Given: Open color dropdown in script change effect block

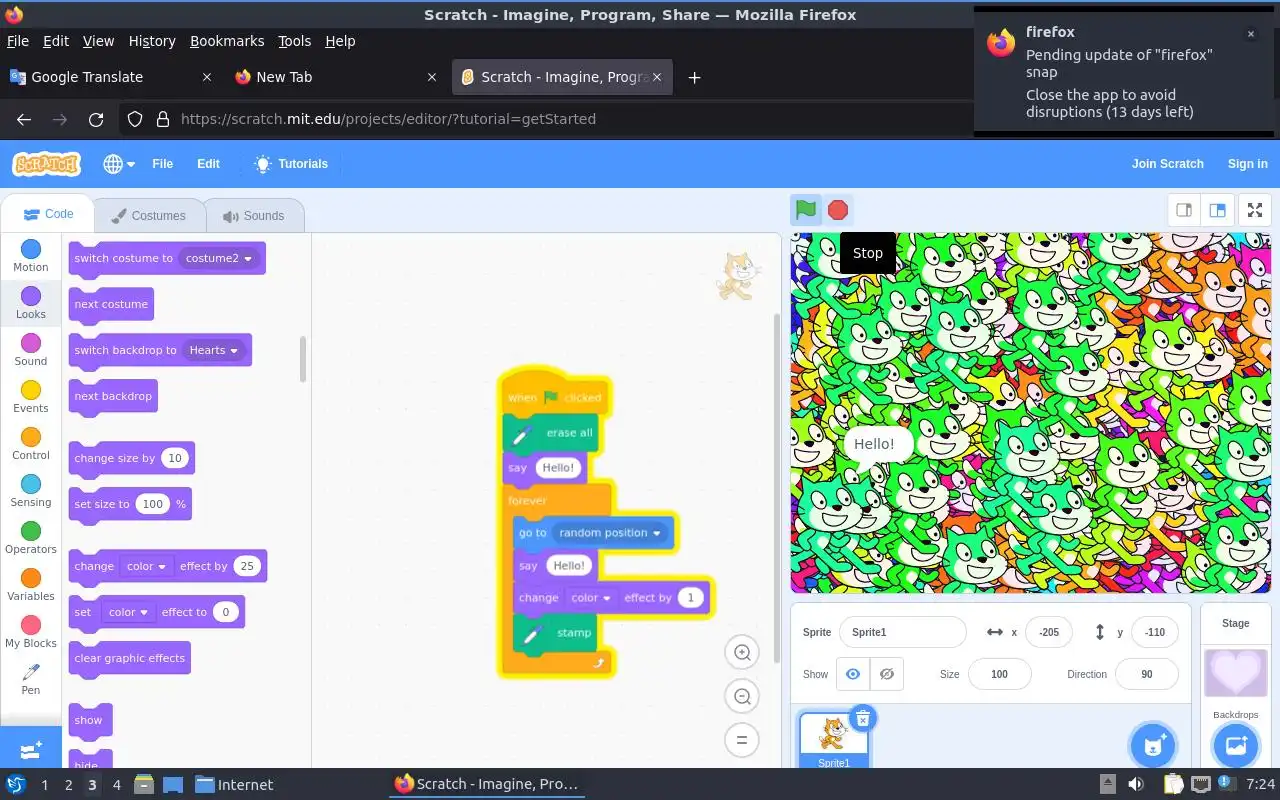Looking at the screenshot, I should (591, 598).
